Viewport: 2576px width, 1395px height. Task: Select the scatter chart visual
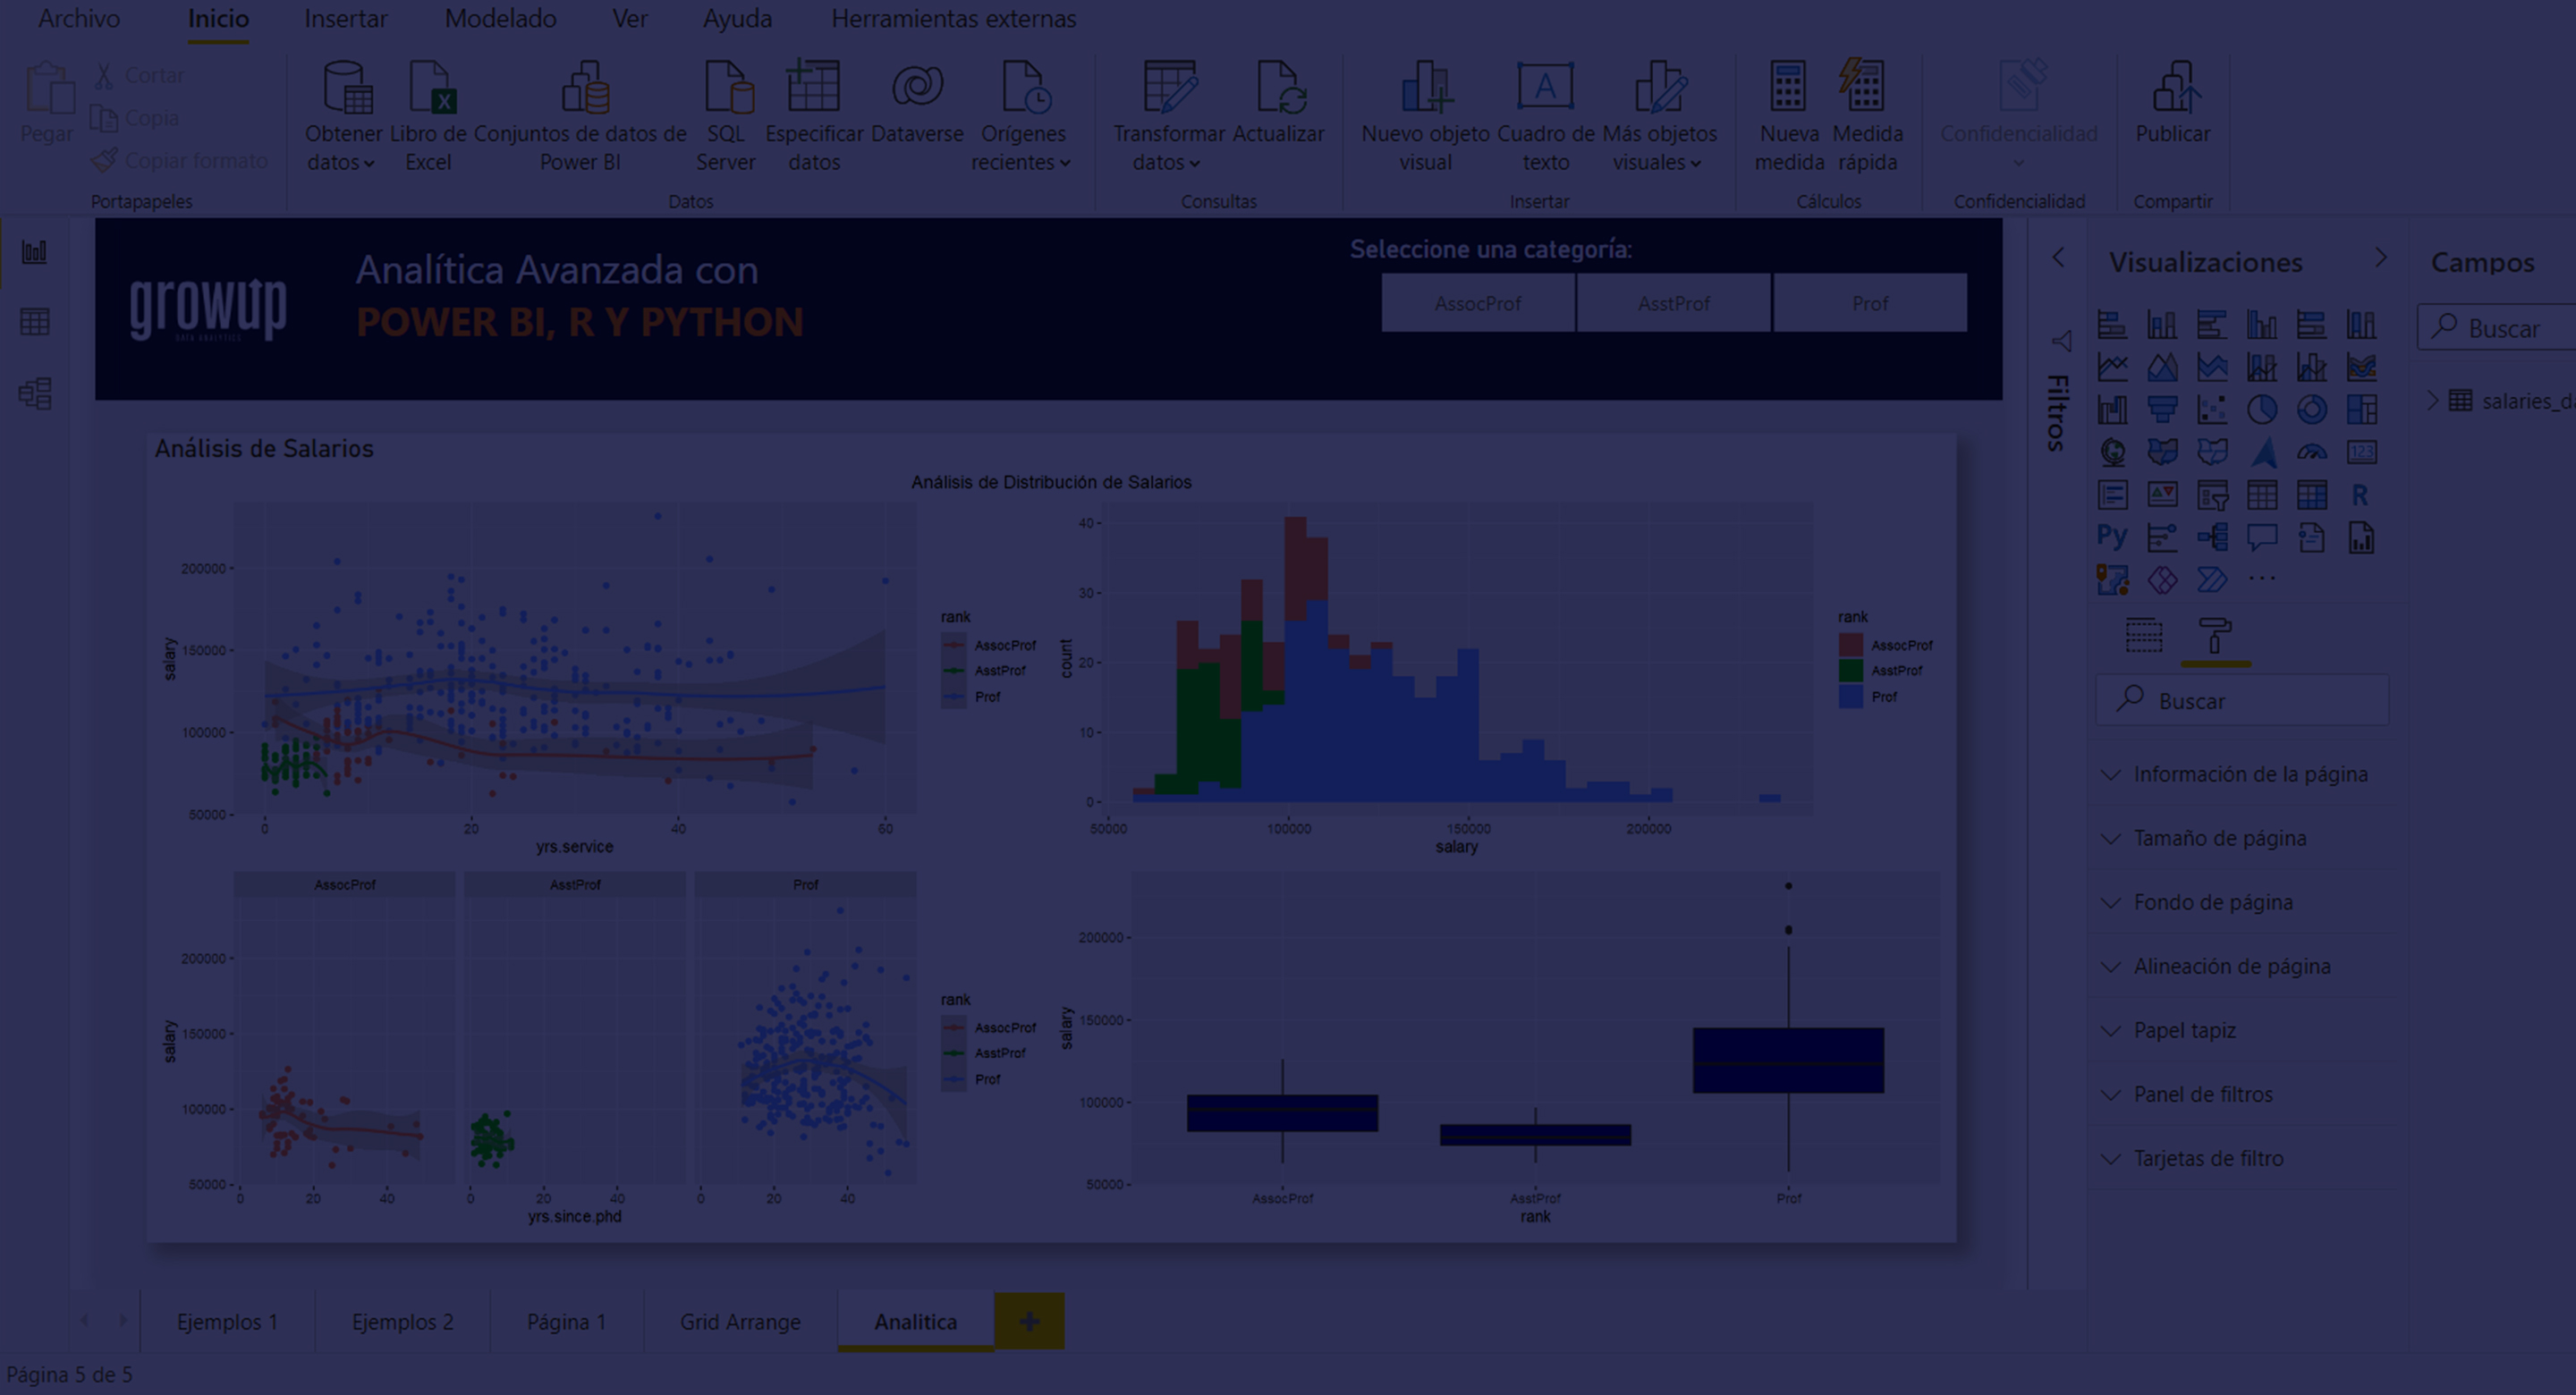pos(2212,410)
